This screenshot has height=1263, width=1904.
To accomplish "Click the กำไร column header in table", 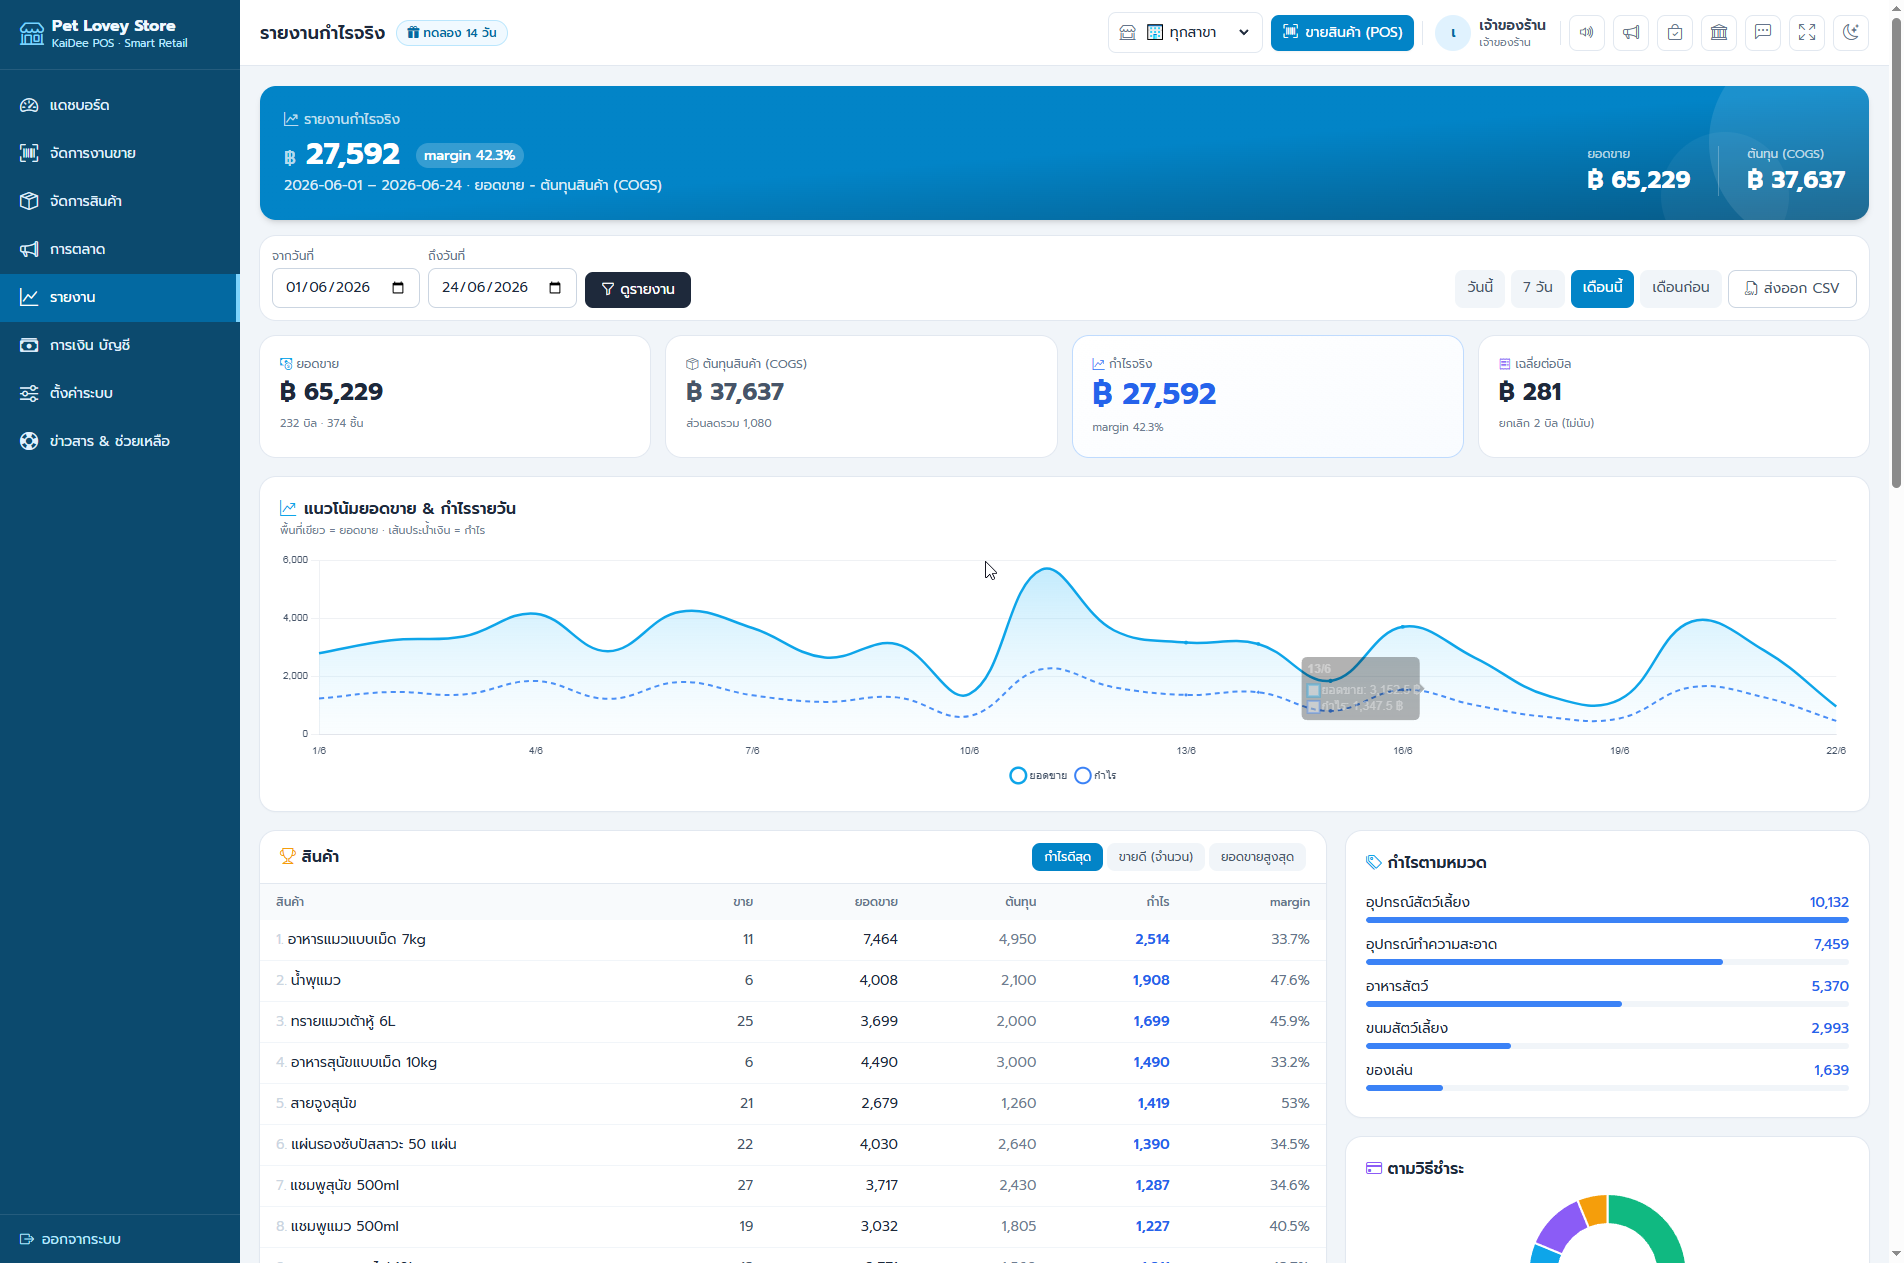I will 1158,902.
